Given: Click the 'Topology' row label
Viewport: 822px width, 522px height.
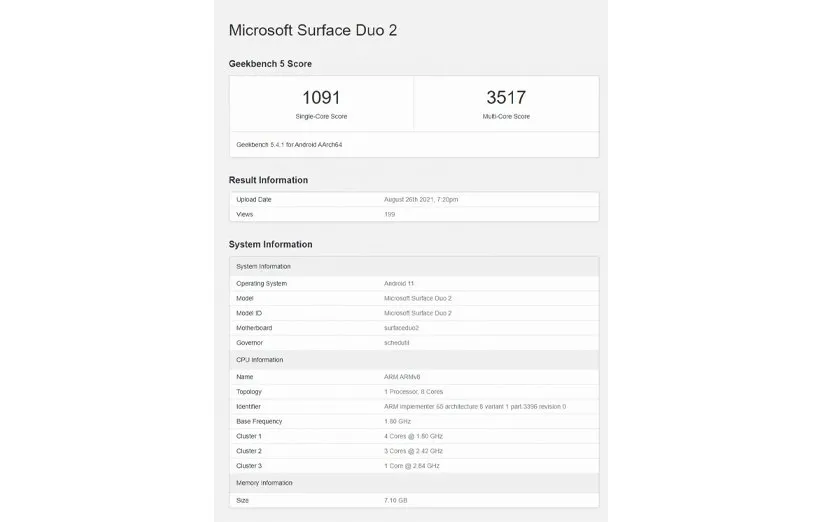Looking at the screenshot, I should 249,392.
